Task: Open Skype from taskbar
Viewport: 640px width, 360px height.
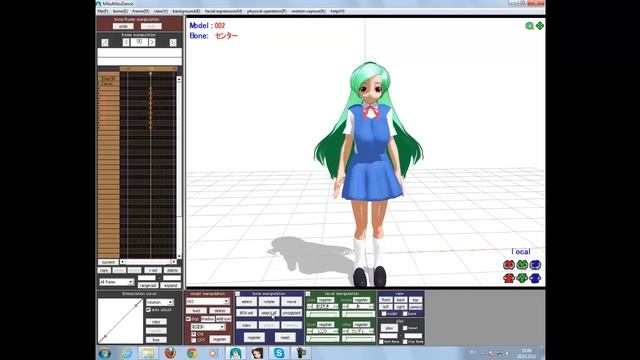Action: [279, 353]
